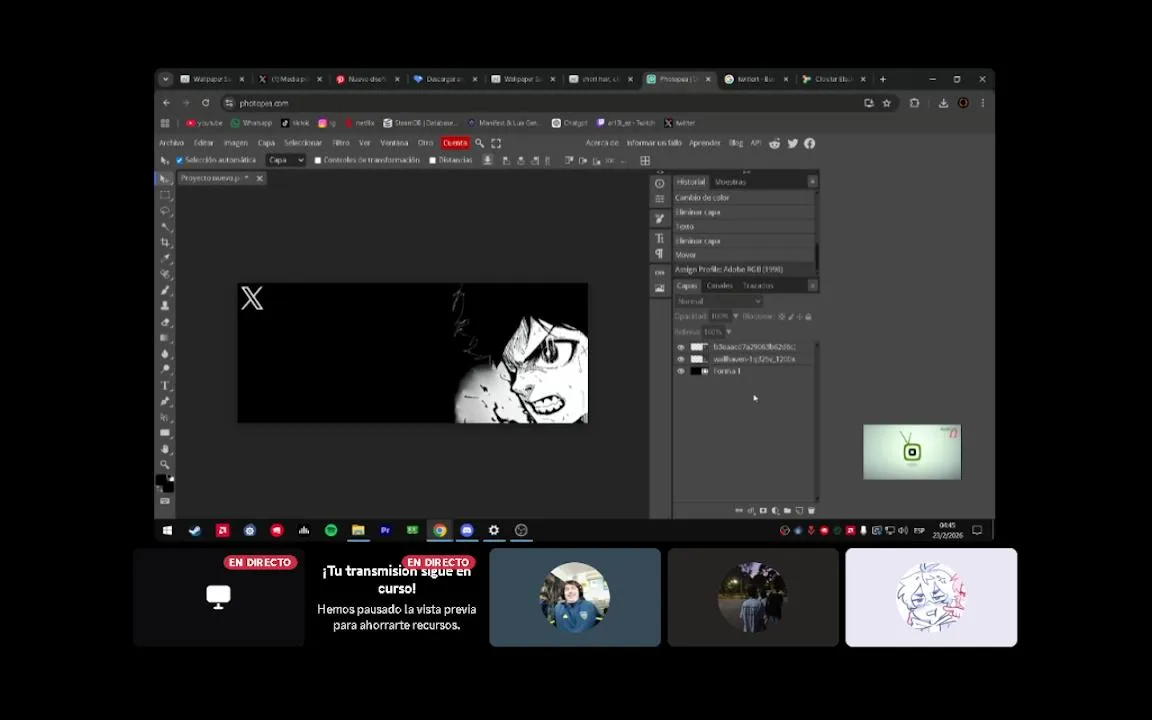Open the Normal blend mode dropdown
Image resolution: width=1152 pixels, height=720 pixels.
[x=719, y=301]
